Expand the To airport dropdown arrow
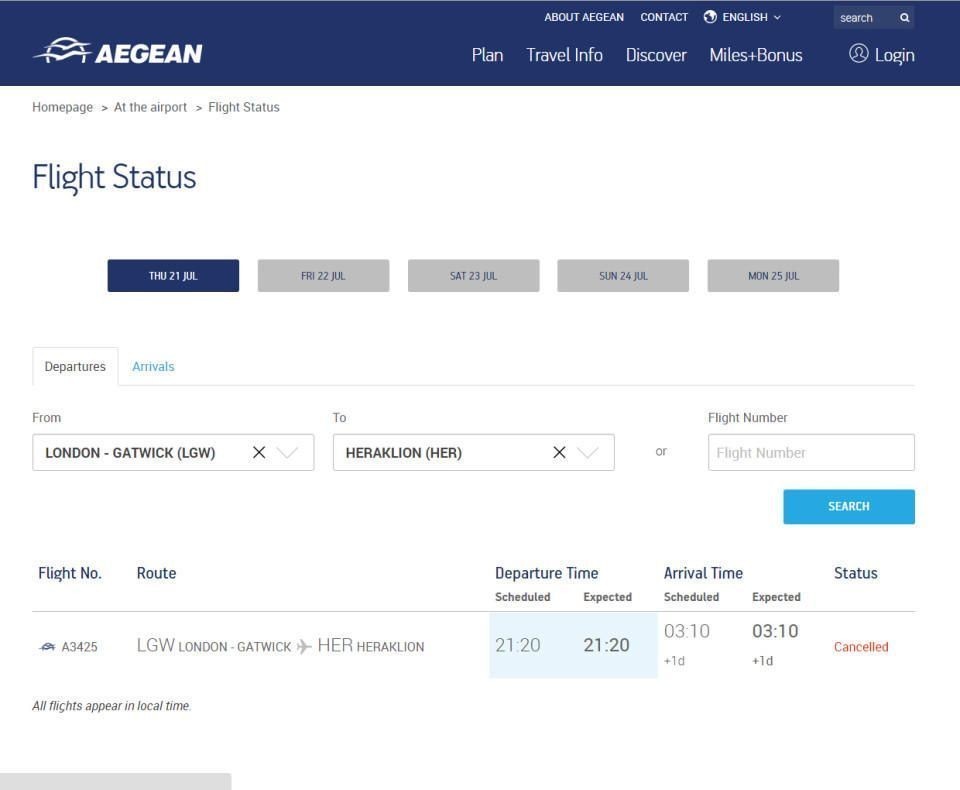 coord(588,453)
